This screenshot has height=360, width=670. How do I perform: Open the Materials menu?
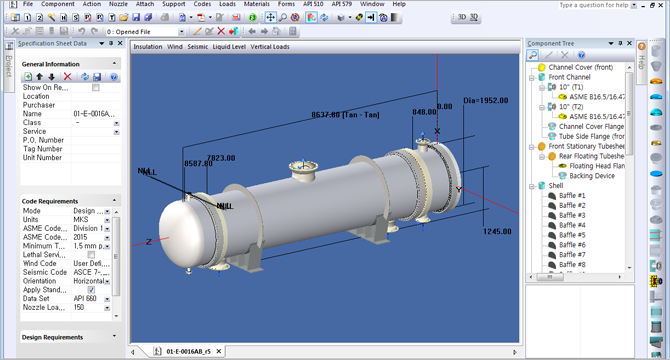[x=257, y=4]
